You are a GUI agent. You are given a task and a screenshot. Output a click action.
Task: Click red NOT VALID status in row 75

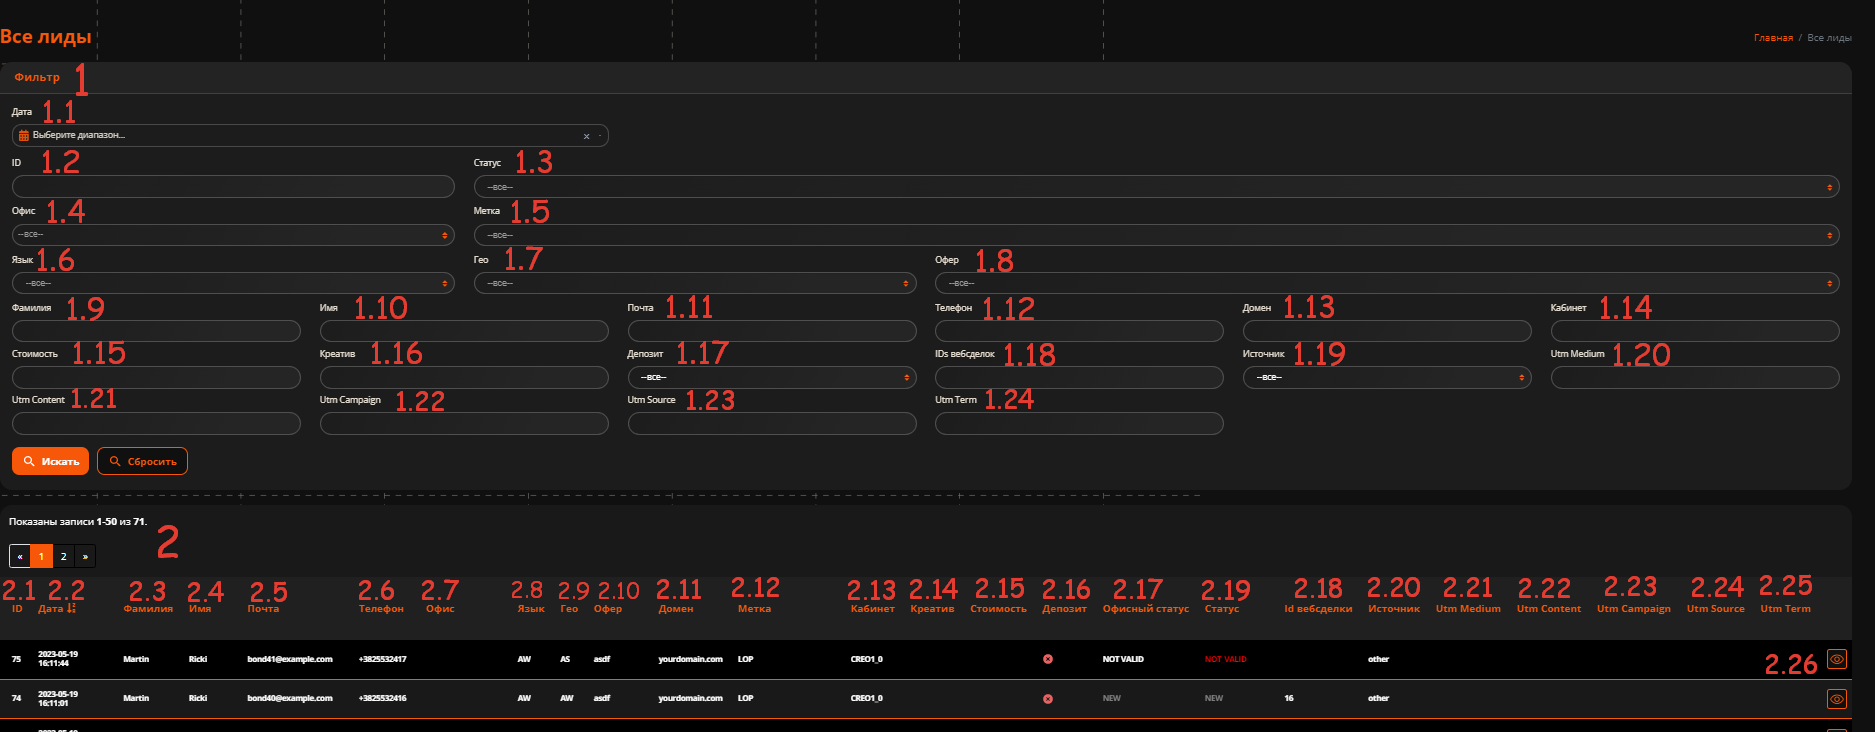[x=1225, y=659]
